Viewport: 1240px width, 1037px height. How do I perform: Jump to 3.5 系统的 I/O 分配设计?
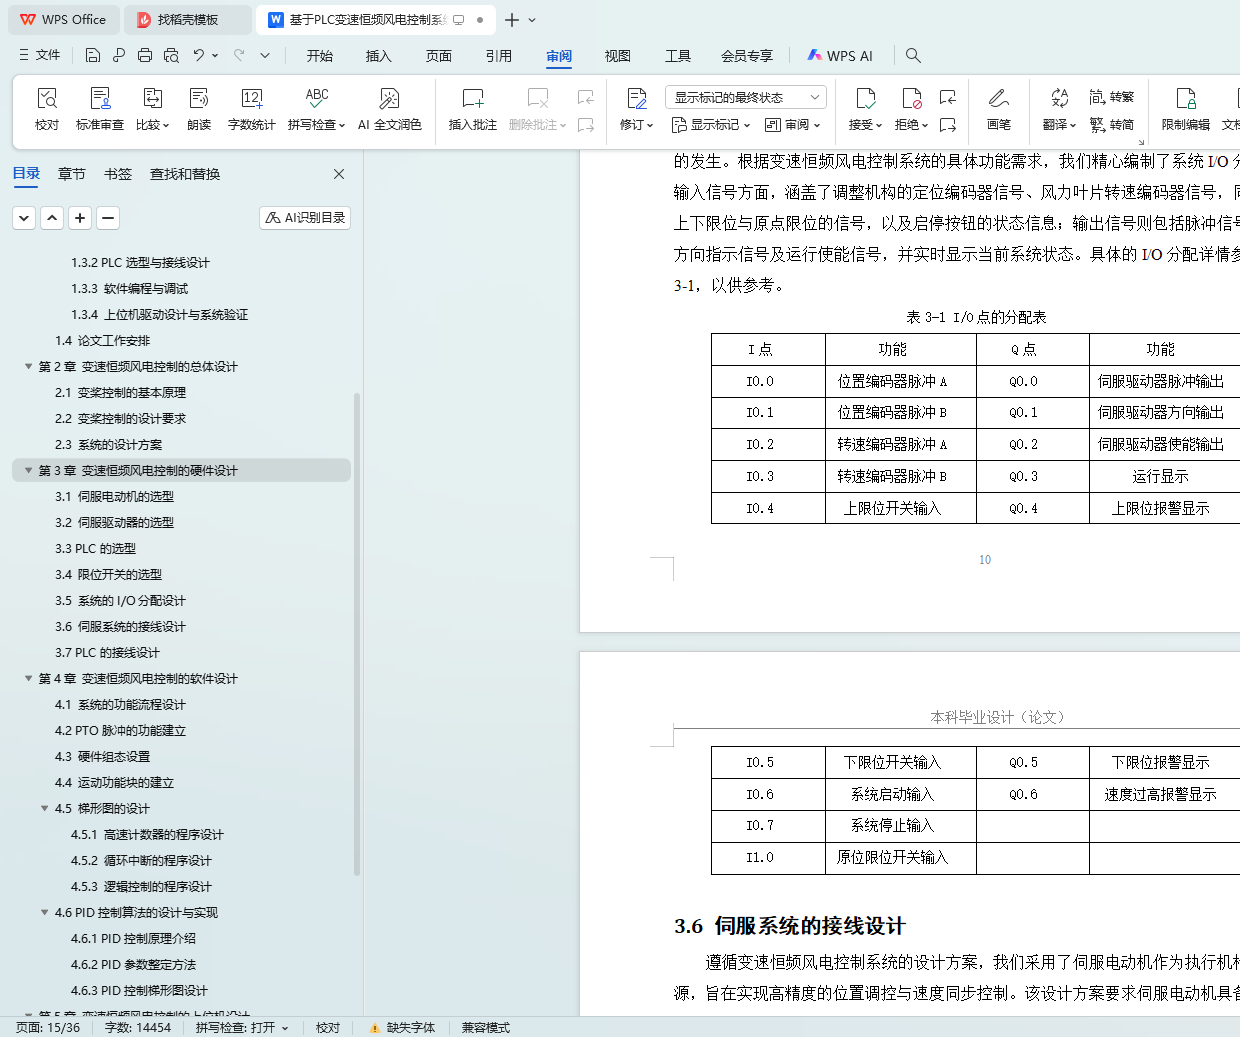point(120,601)
